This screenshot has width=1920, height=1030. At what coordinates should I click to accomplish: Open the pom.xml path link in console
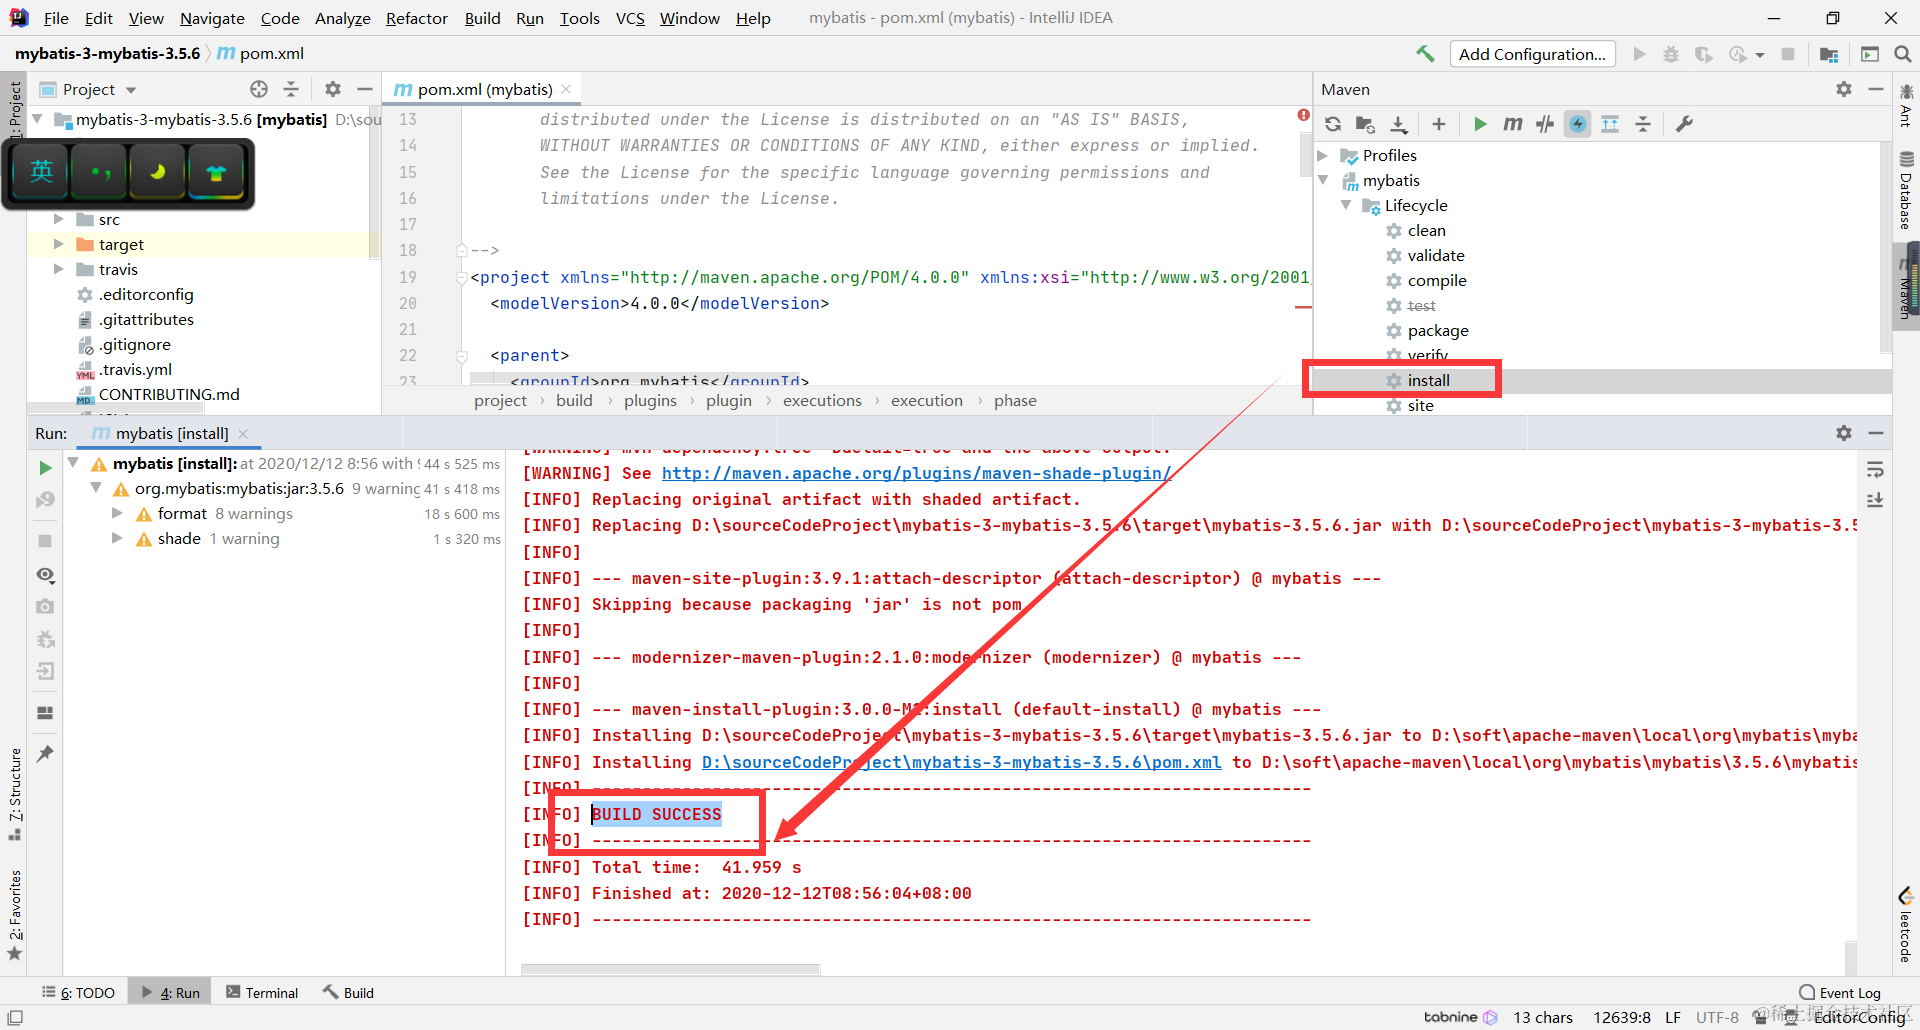tap(961, 762)
